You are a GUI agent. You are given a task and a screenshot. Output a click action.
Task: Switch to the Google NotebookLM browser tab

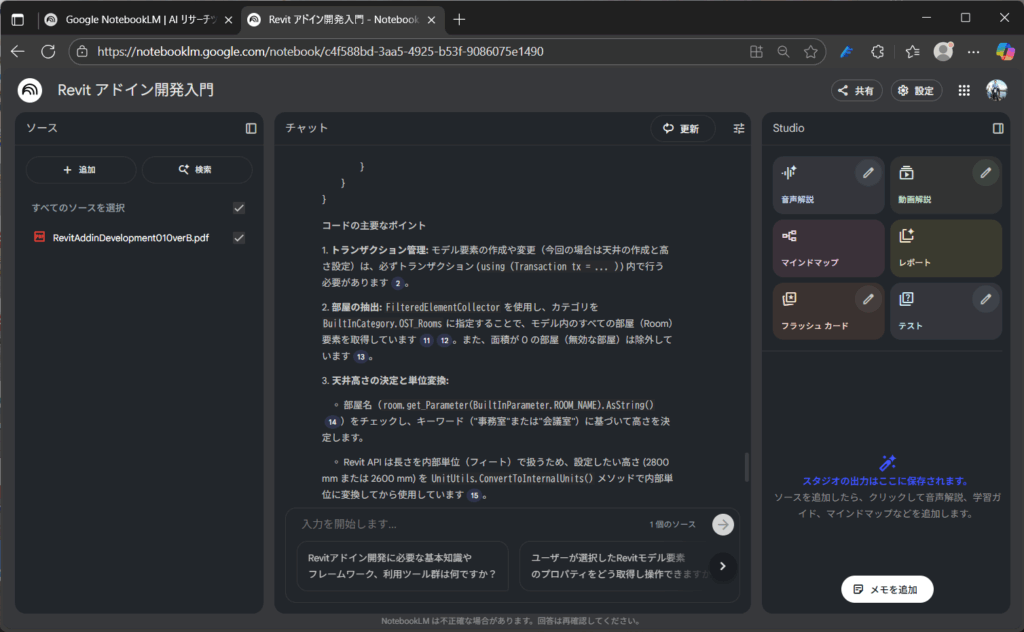pos(137,19)
